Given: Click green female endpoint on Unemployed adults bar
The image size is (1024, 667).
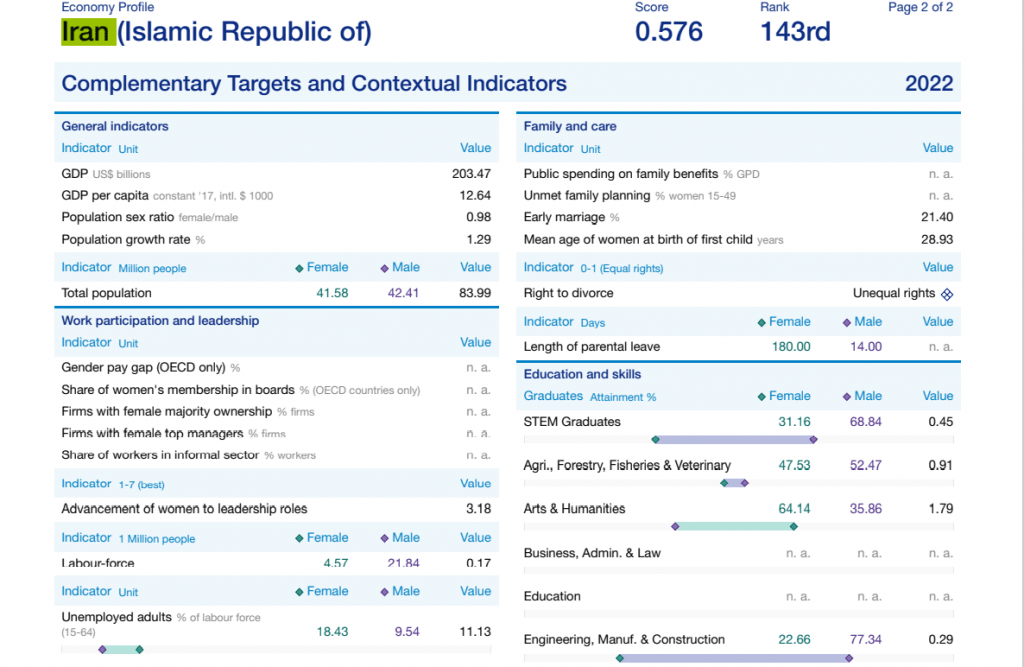Looking at the screenshot, I should tap(139, 649).
